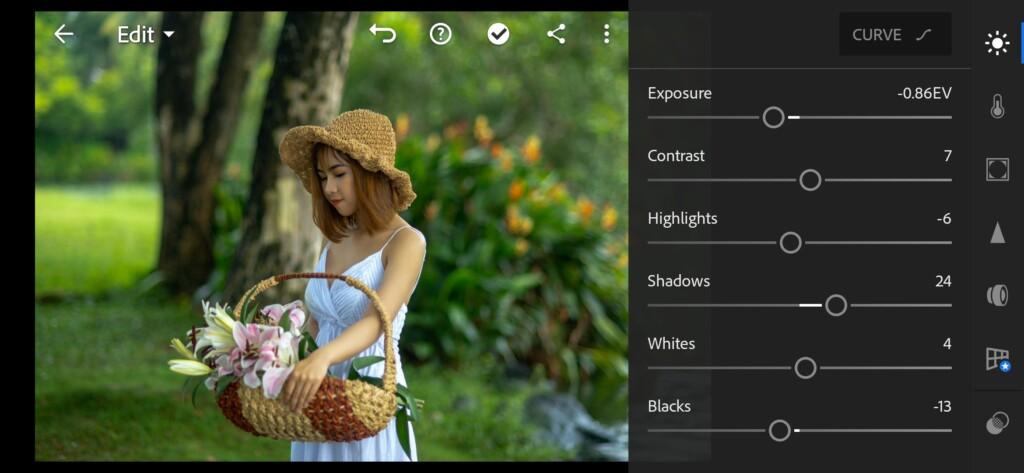Click the Blacks slider handle

coord(779,431)
